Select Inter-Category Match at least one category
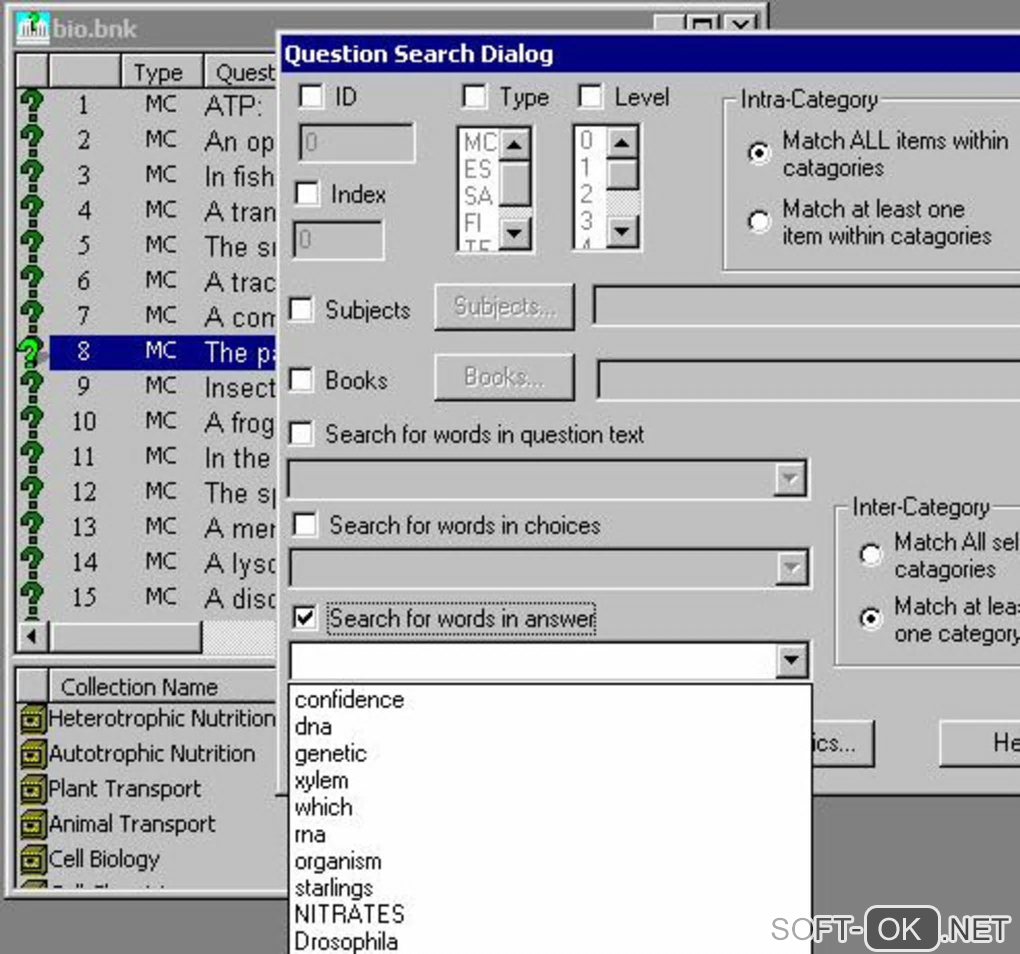 click(x=870, y=618)
